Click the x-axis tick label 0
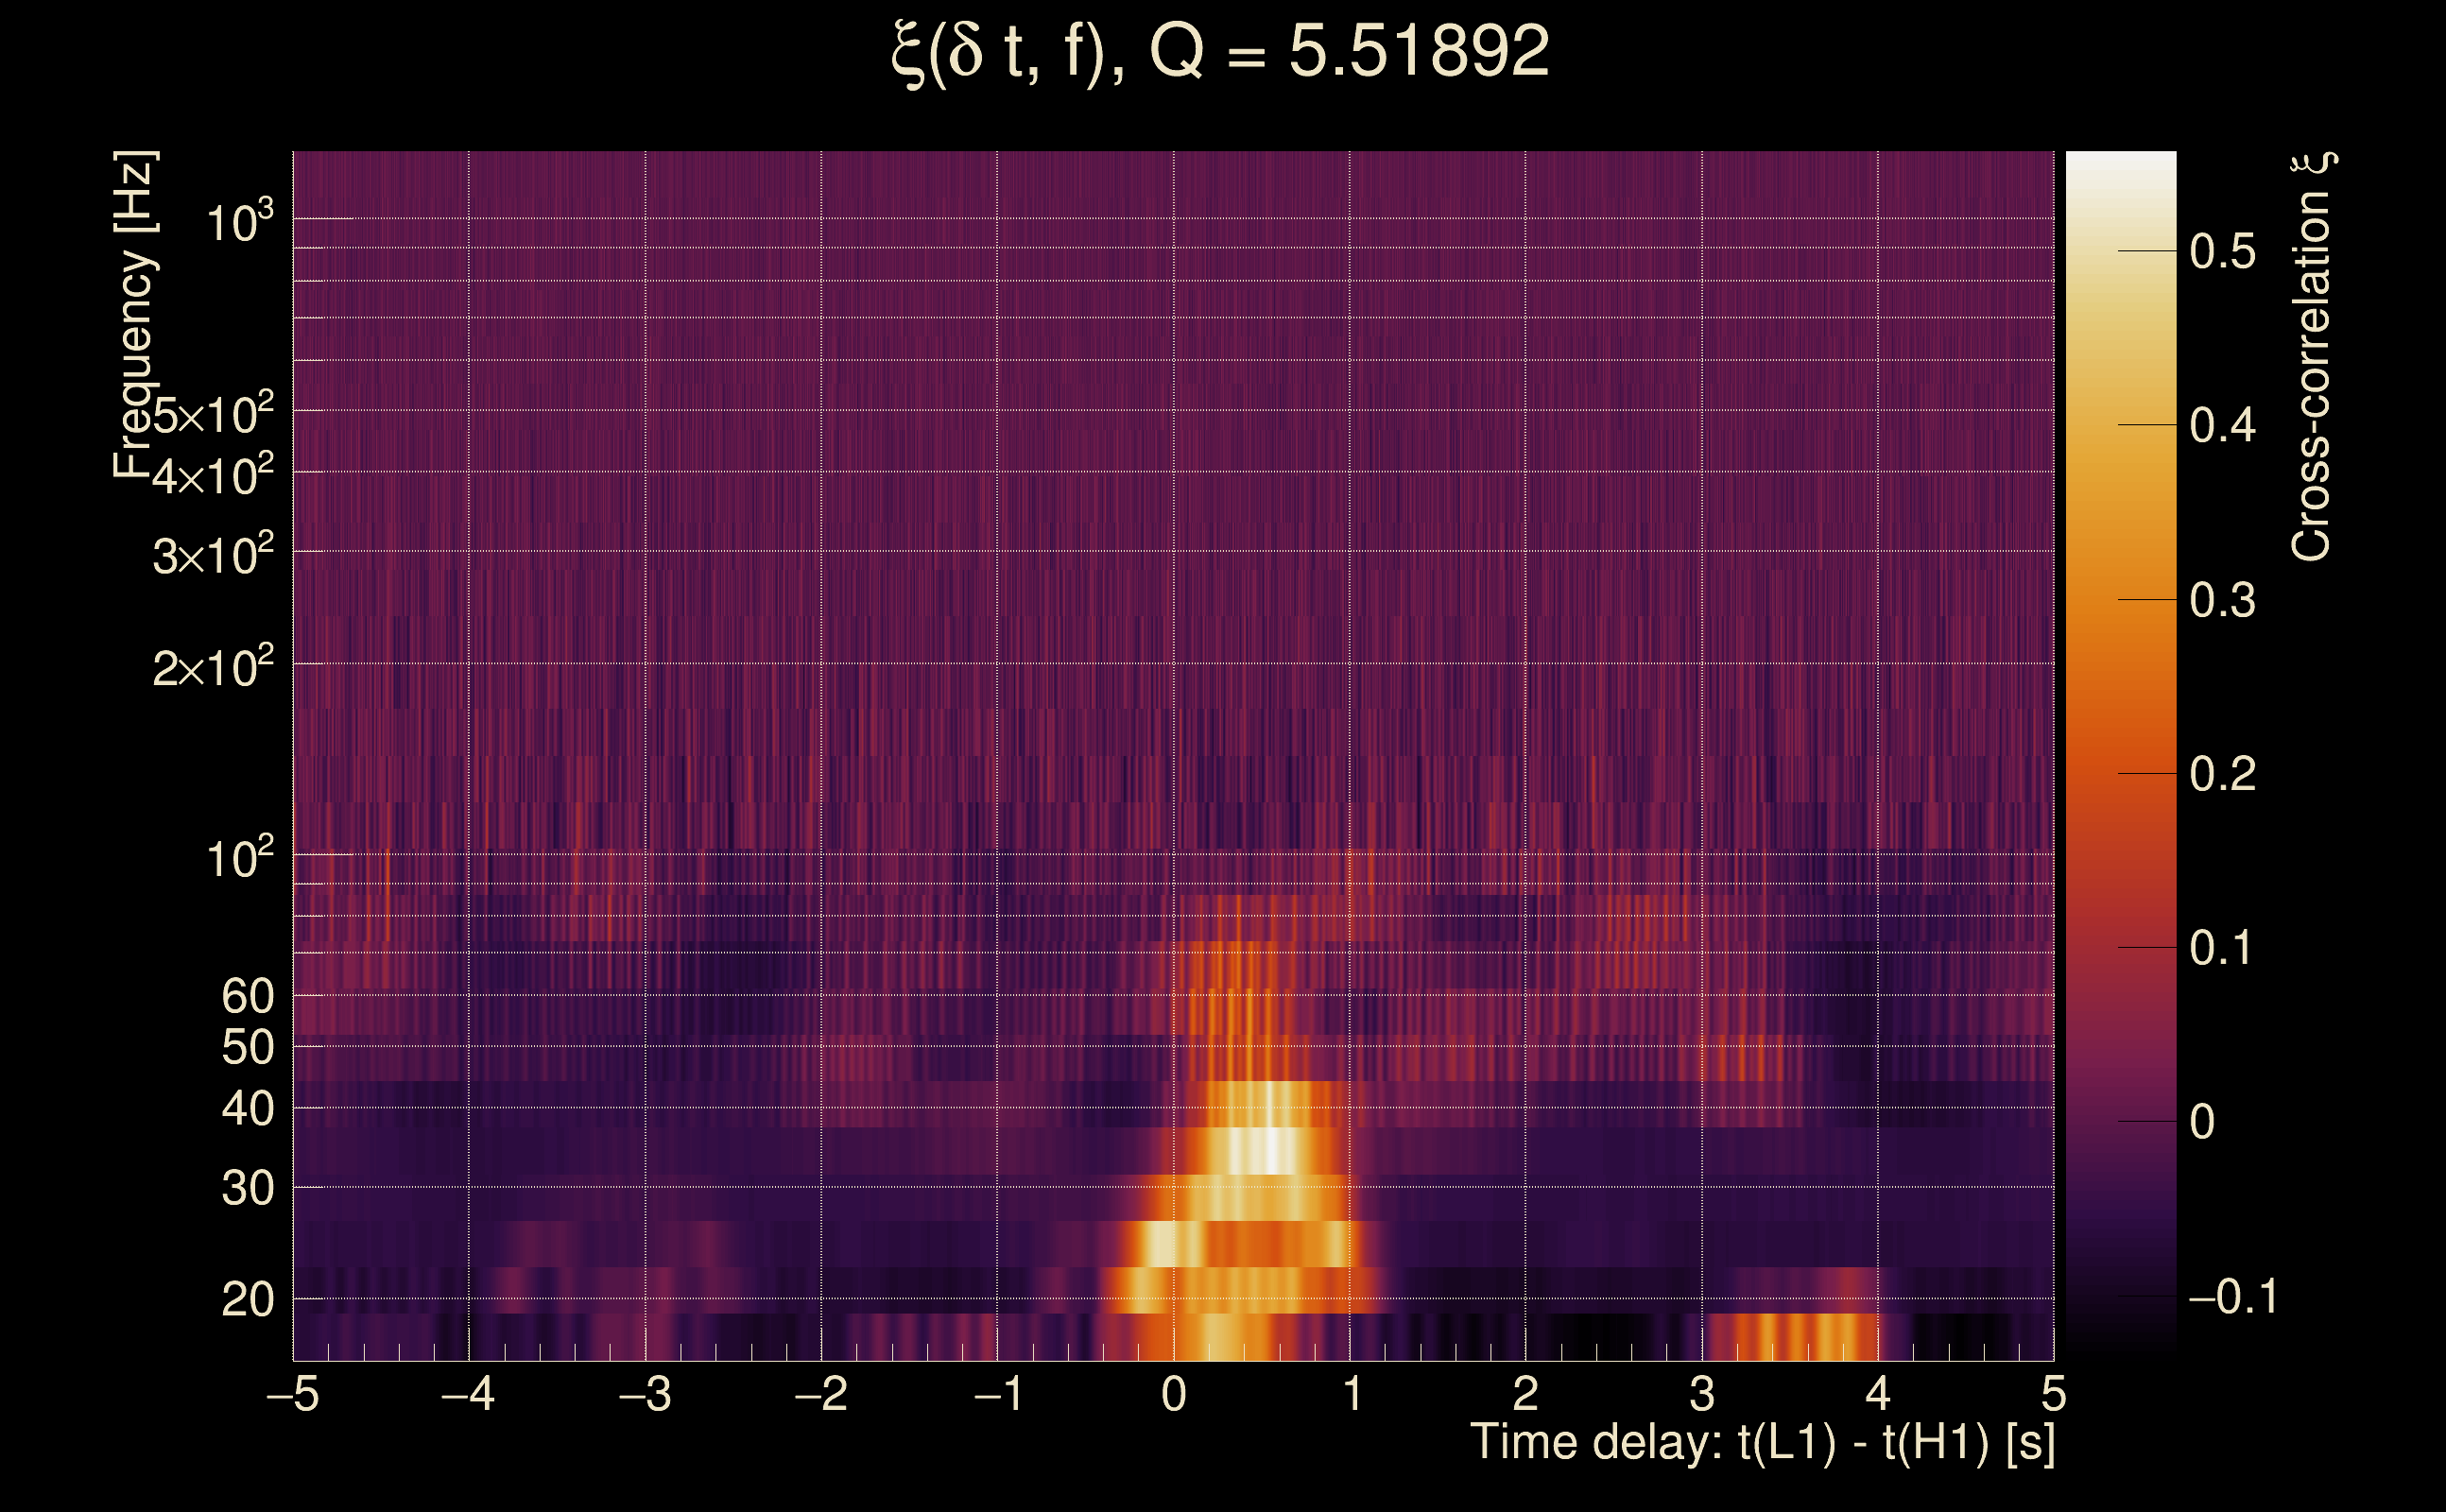Screen dimensions: 2446x1512 point(1174,1395)
